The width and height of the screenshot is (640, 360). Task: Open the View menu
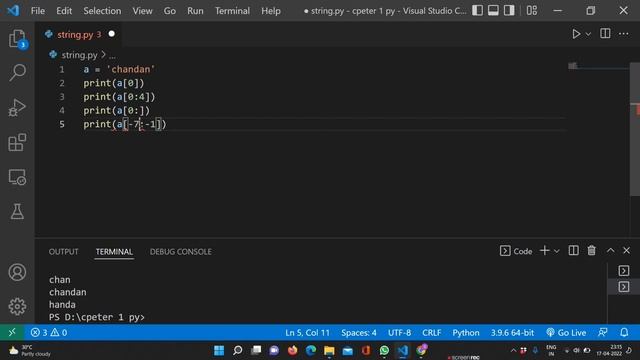(142, 11)
